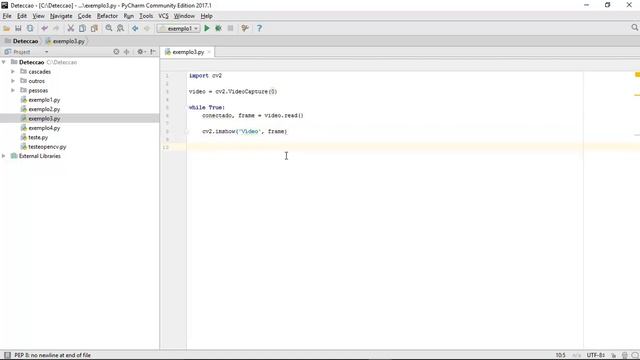Open the Run menu
The image size is (640, 360).
[x=129, y=16]
